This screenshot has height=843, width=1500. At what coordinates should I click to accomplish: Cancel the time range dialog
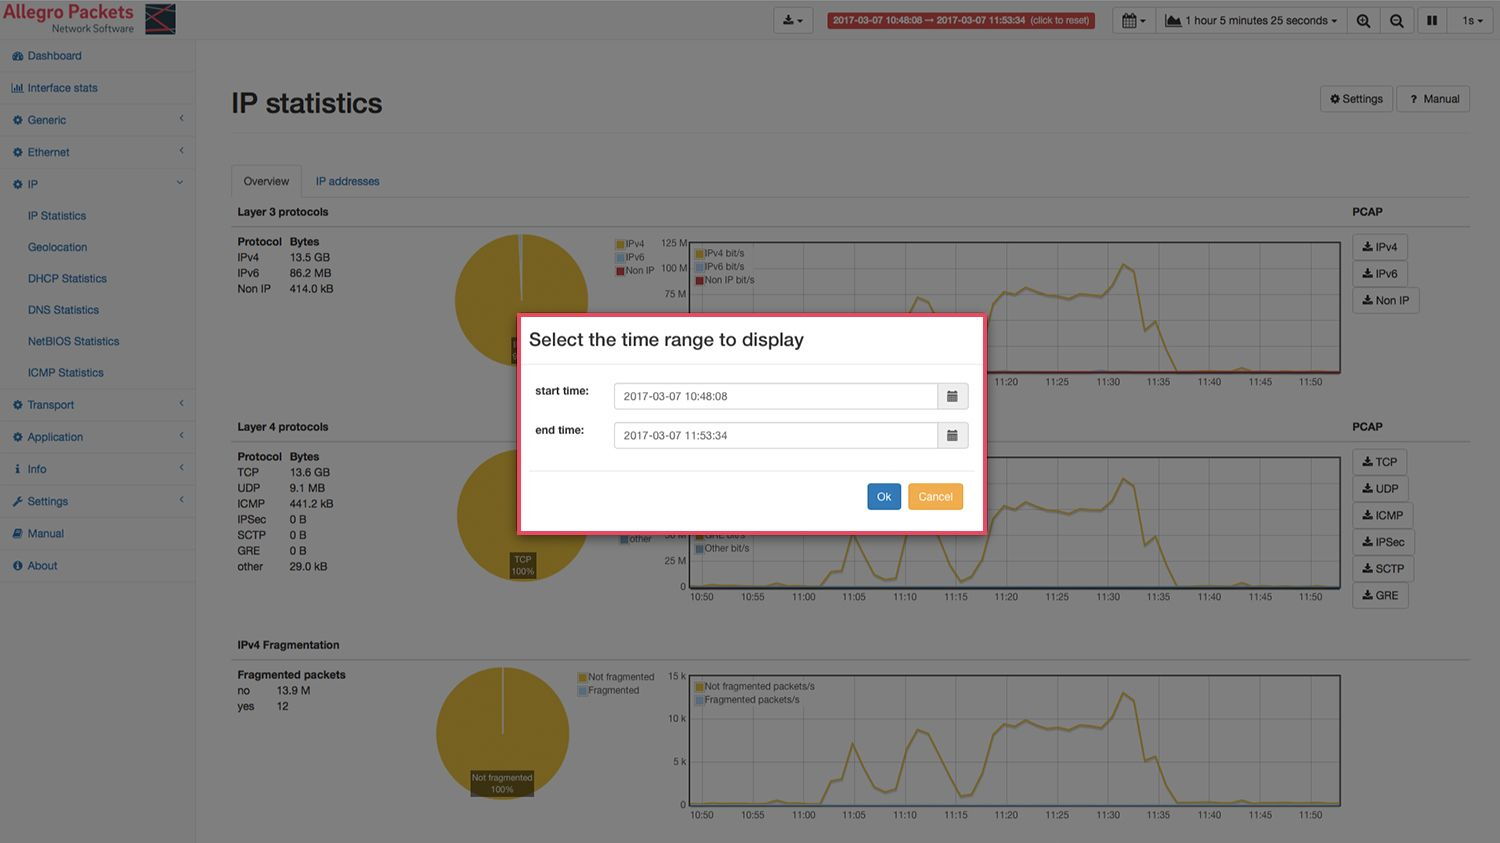point(935,497)
